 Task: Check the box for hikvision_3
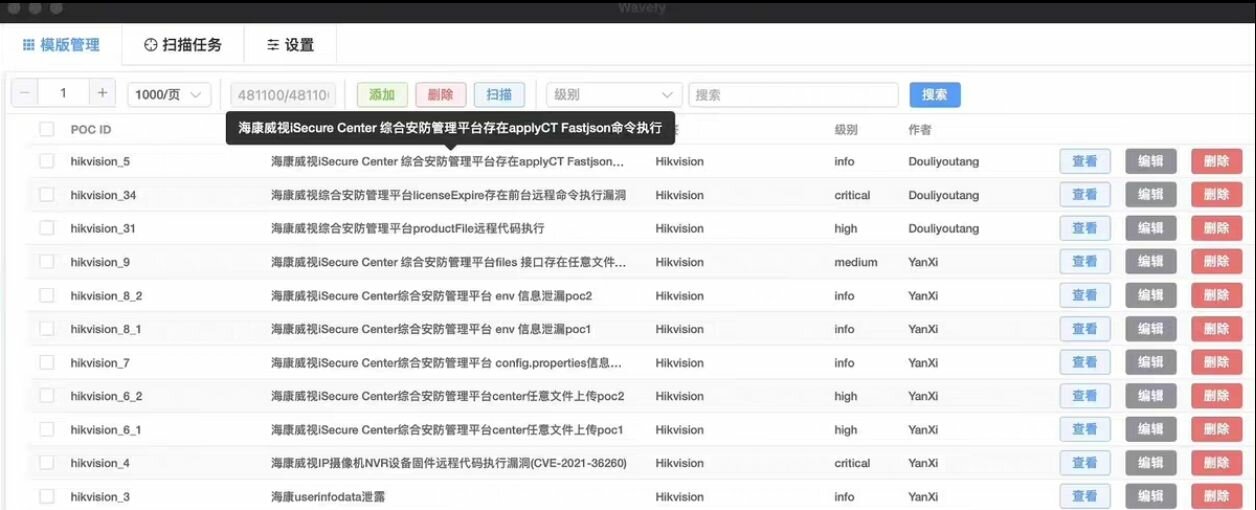coord(47,497)
